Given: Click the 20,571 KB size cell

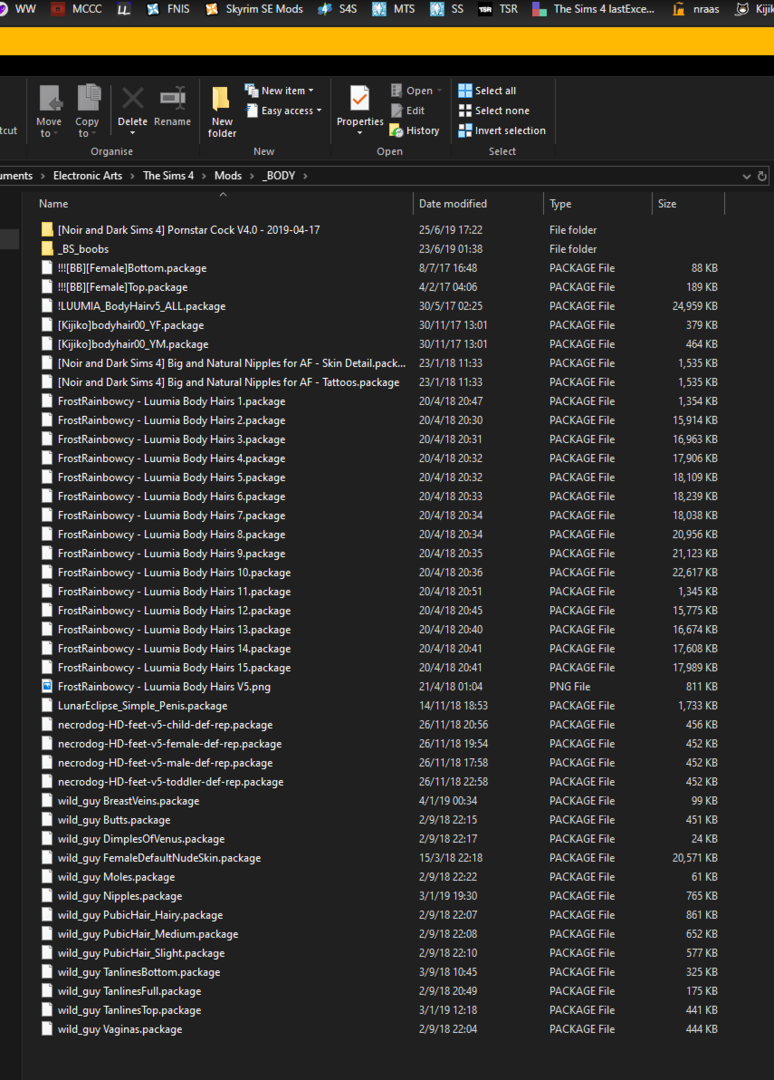Looking at the screenshot, I should [x=695, y=858].
